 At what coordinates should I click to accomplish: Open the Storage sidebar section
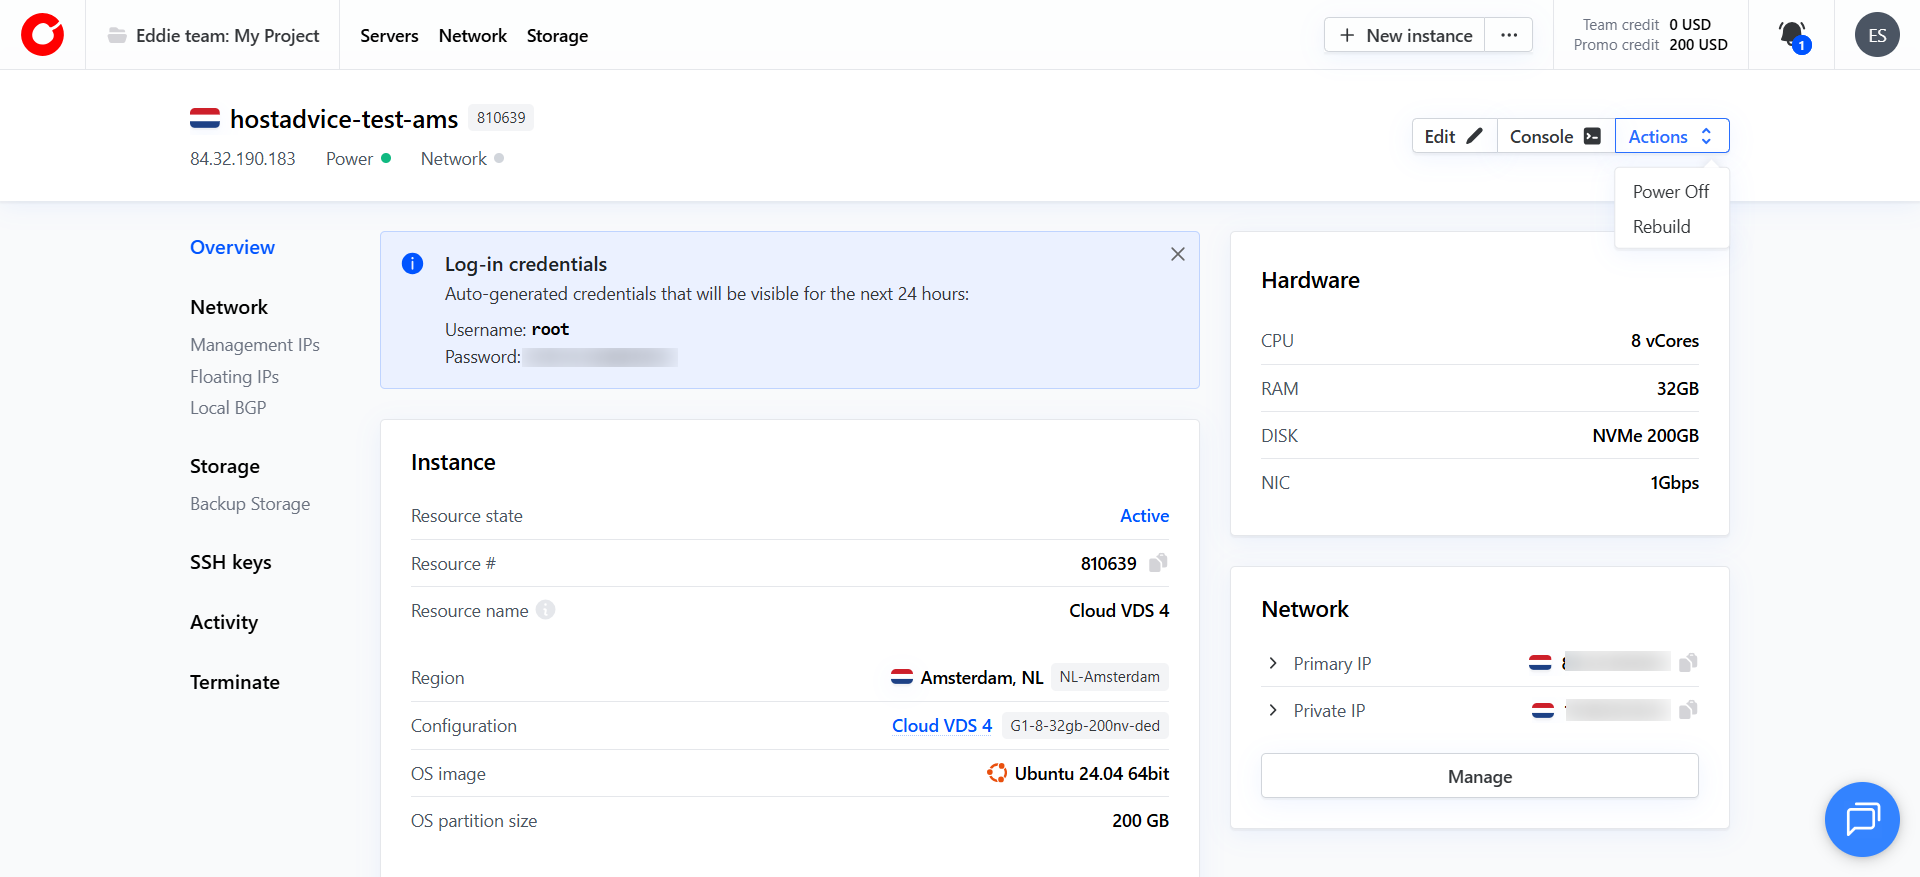tap(225, 466)
